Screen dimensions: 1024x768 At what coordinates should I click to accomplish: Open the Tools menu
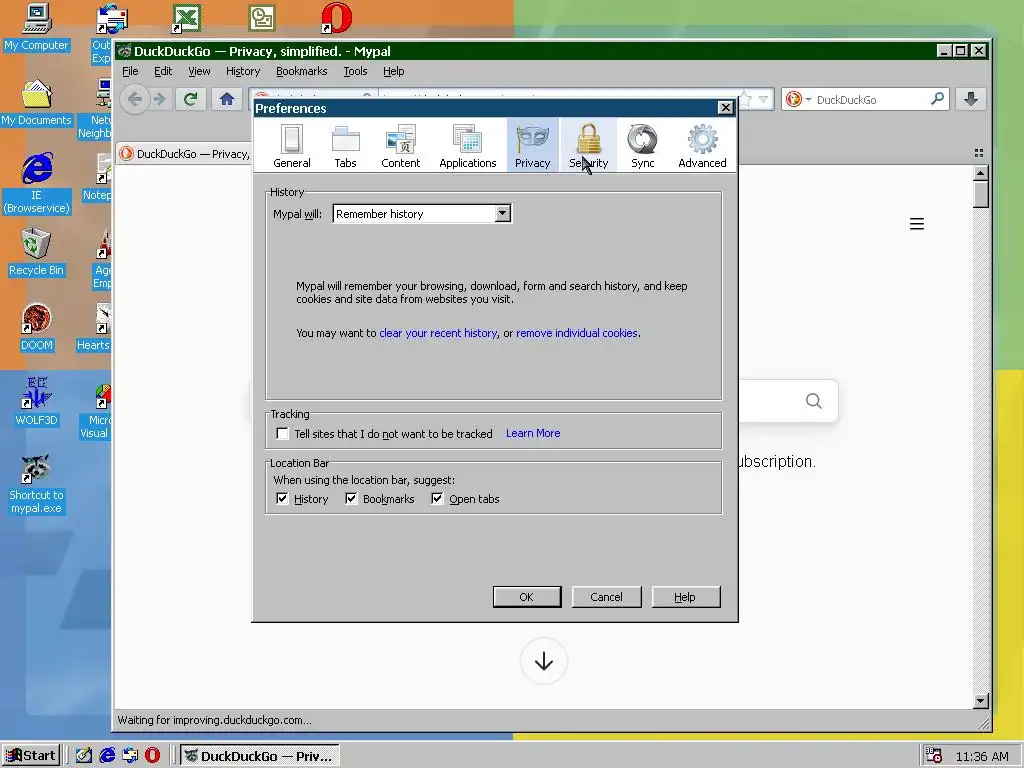coord(355,71)
